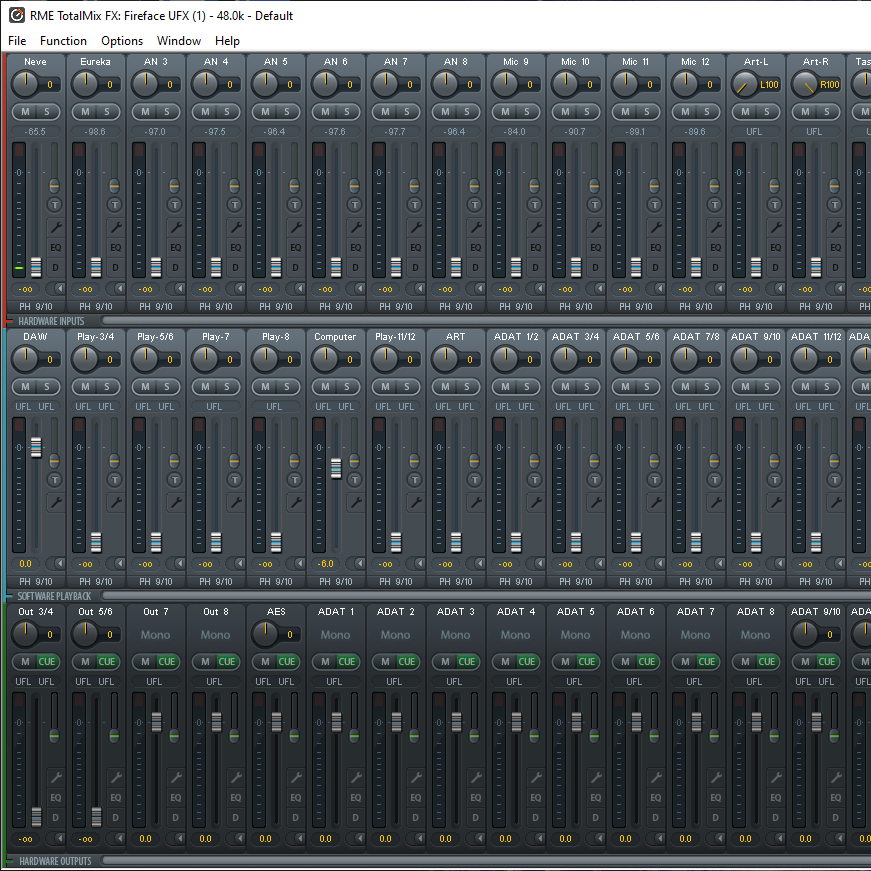Open wrench settings on DAW playback channel
Screen dimensions: 871x871
[55, 502]
